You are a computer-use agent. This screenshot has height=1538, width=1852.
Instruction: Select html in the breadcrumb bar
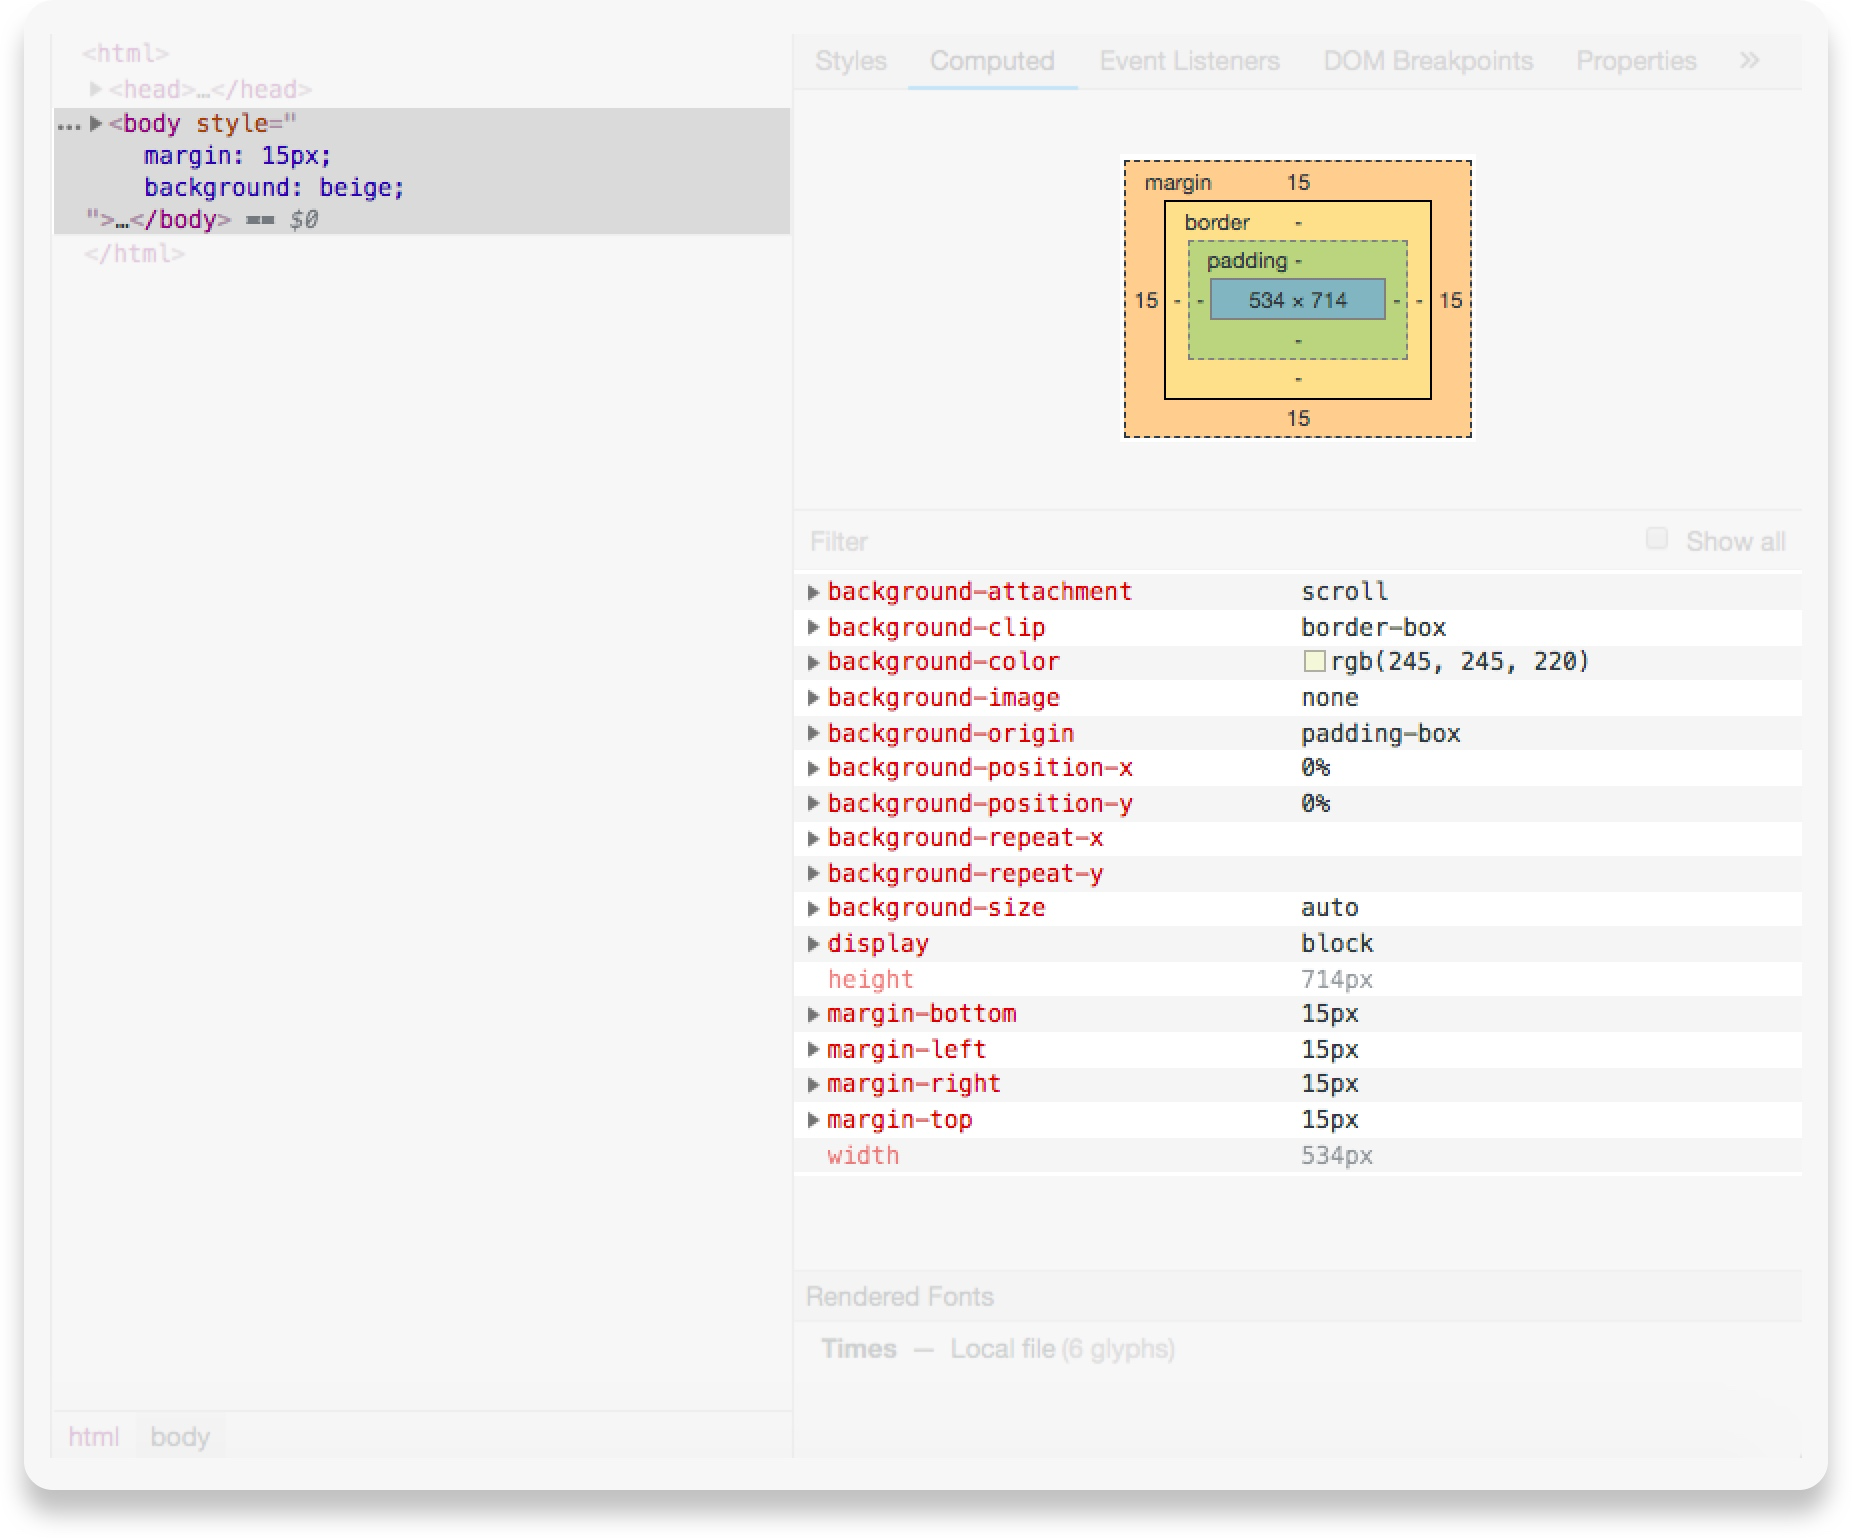pos(94,1437)
